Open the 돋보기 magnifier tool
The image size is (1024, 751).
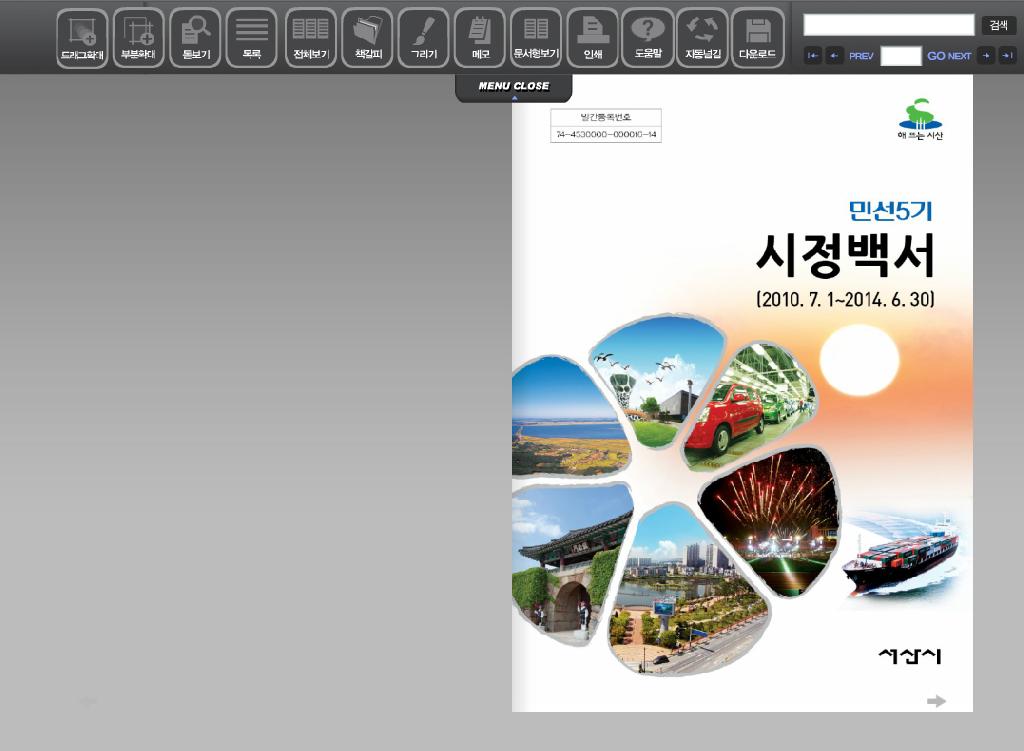point(195,38)
